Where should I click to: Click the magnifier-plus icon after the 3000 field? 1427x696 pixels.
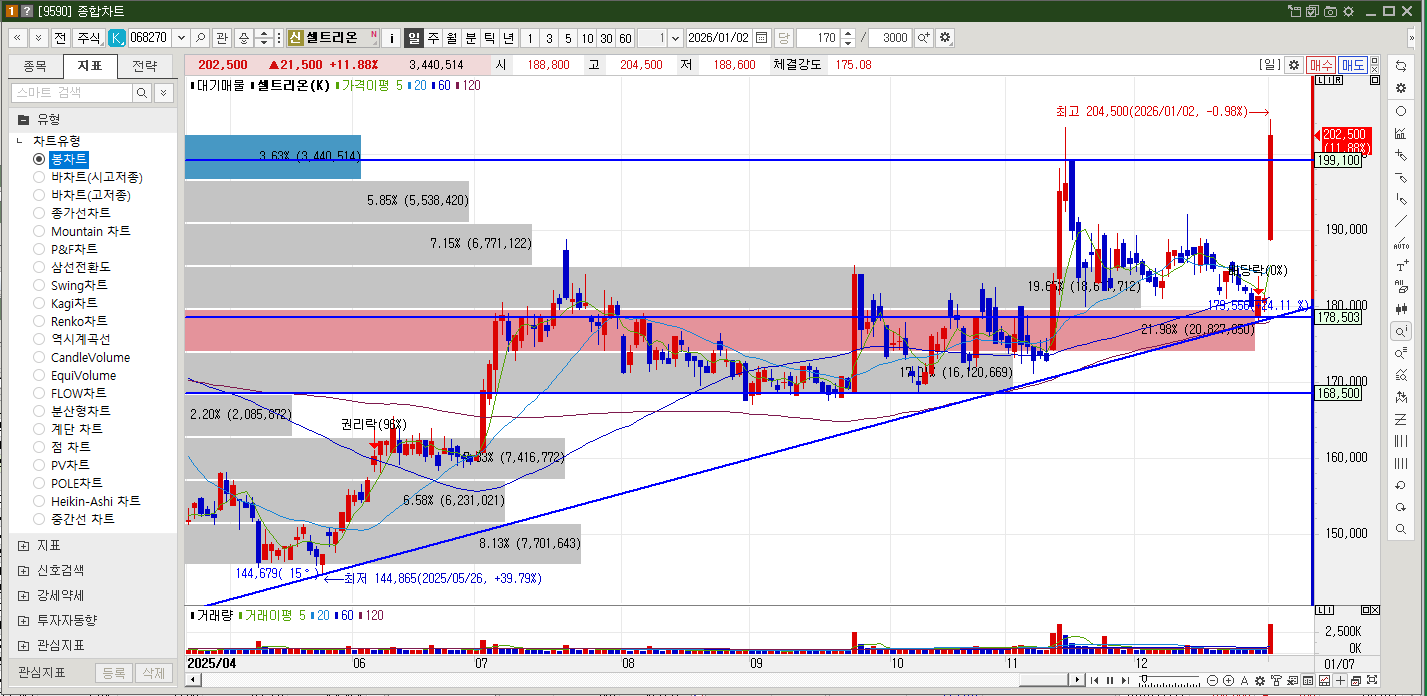[x=923, y=38]
